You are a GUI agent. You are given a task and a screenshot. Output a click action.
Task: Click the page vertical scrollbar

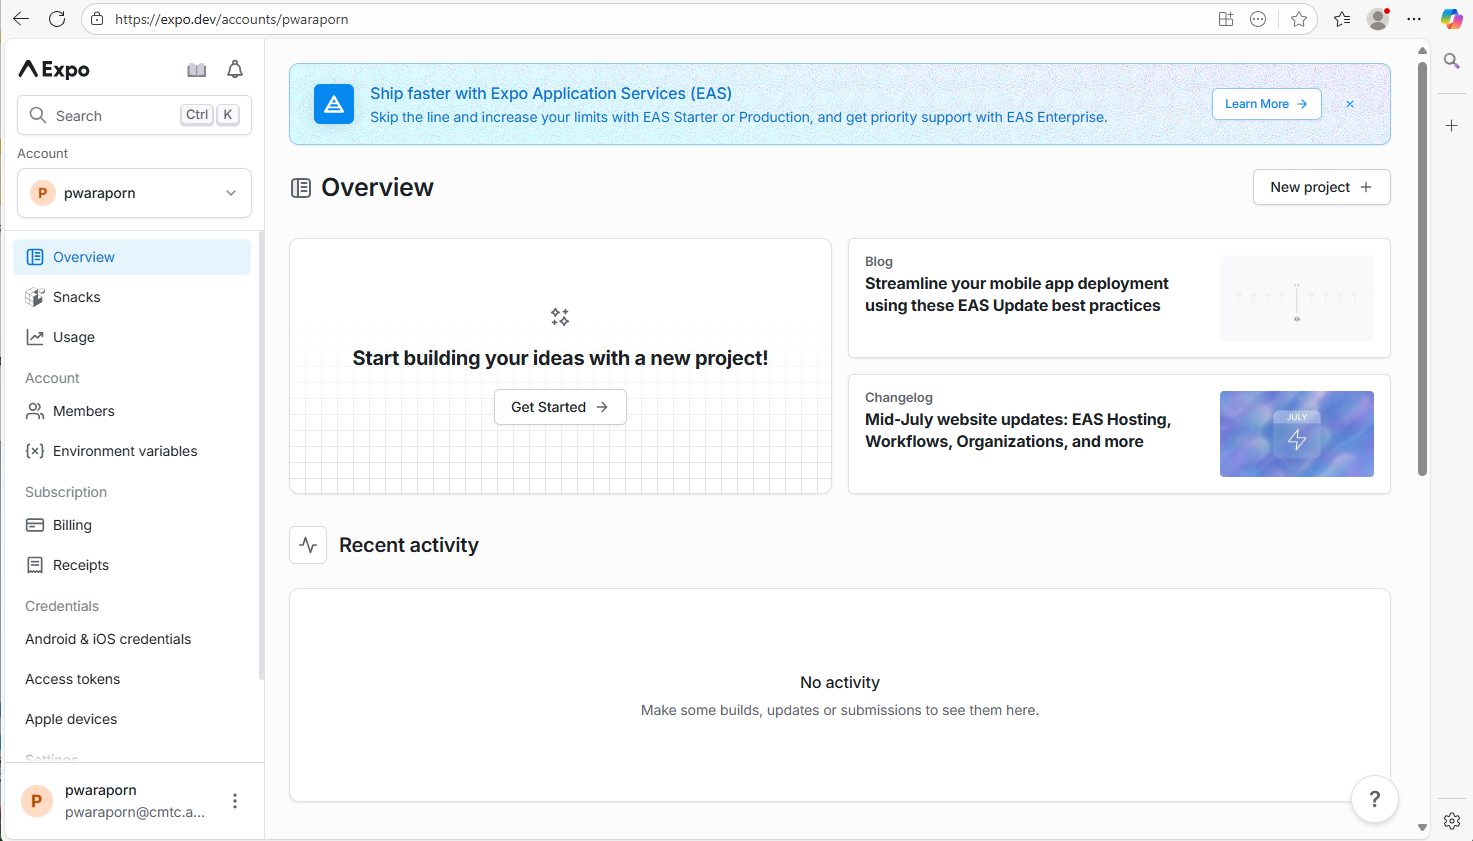pyautogui.click(x=1422, y=270)
